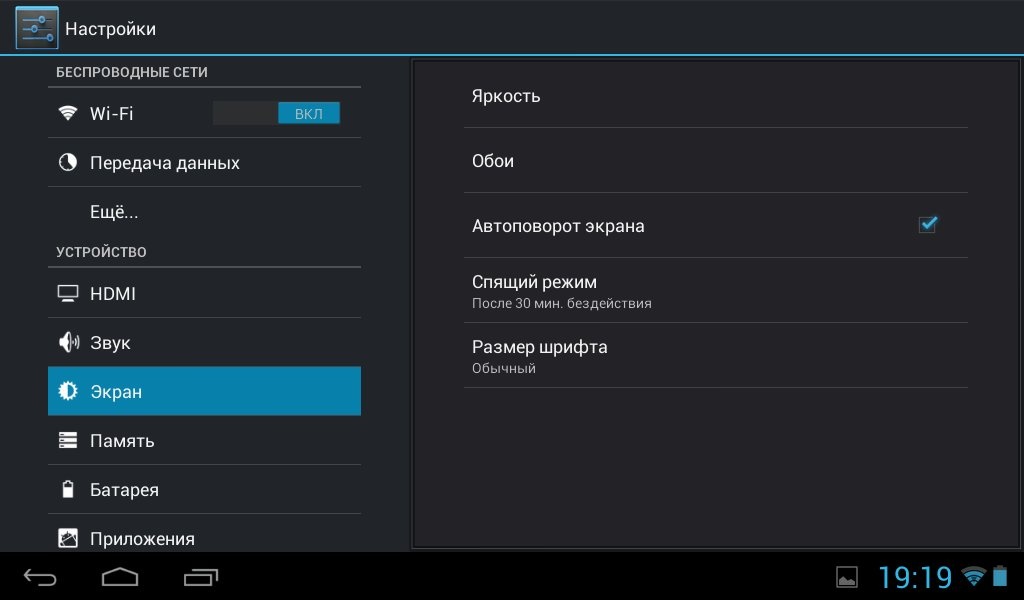1024x600 pixels.
Task: Open the Recent Apps switcher
Action: 201,577
